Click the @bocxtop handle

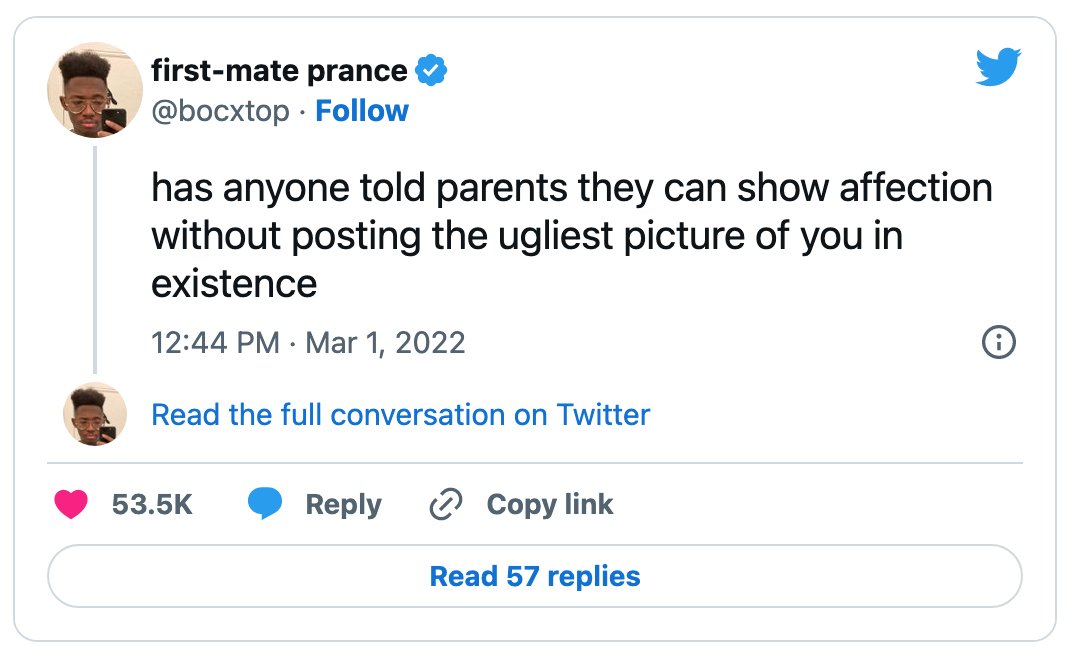(220, 111)
